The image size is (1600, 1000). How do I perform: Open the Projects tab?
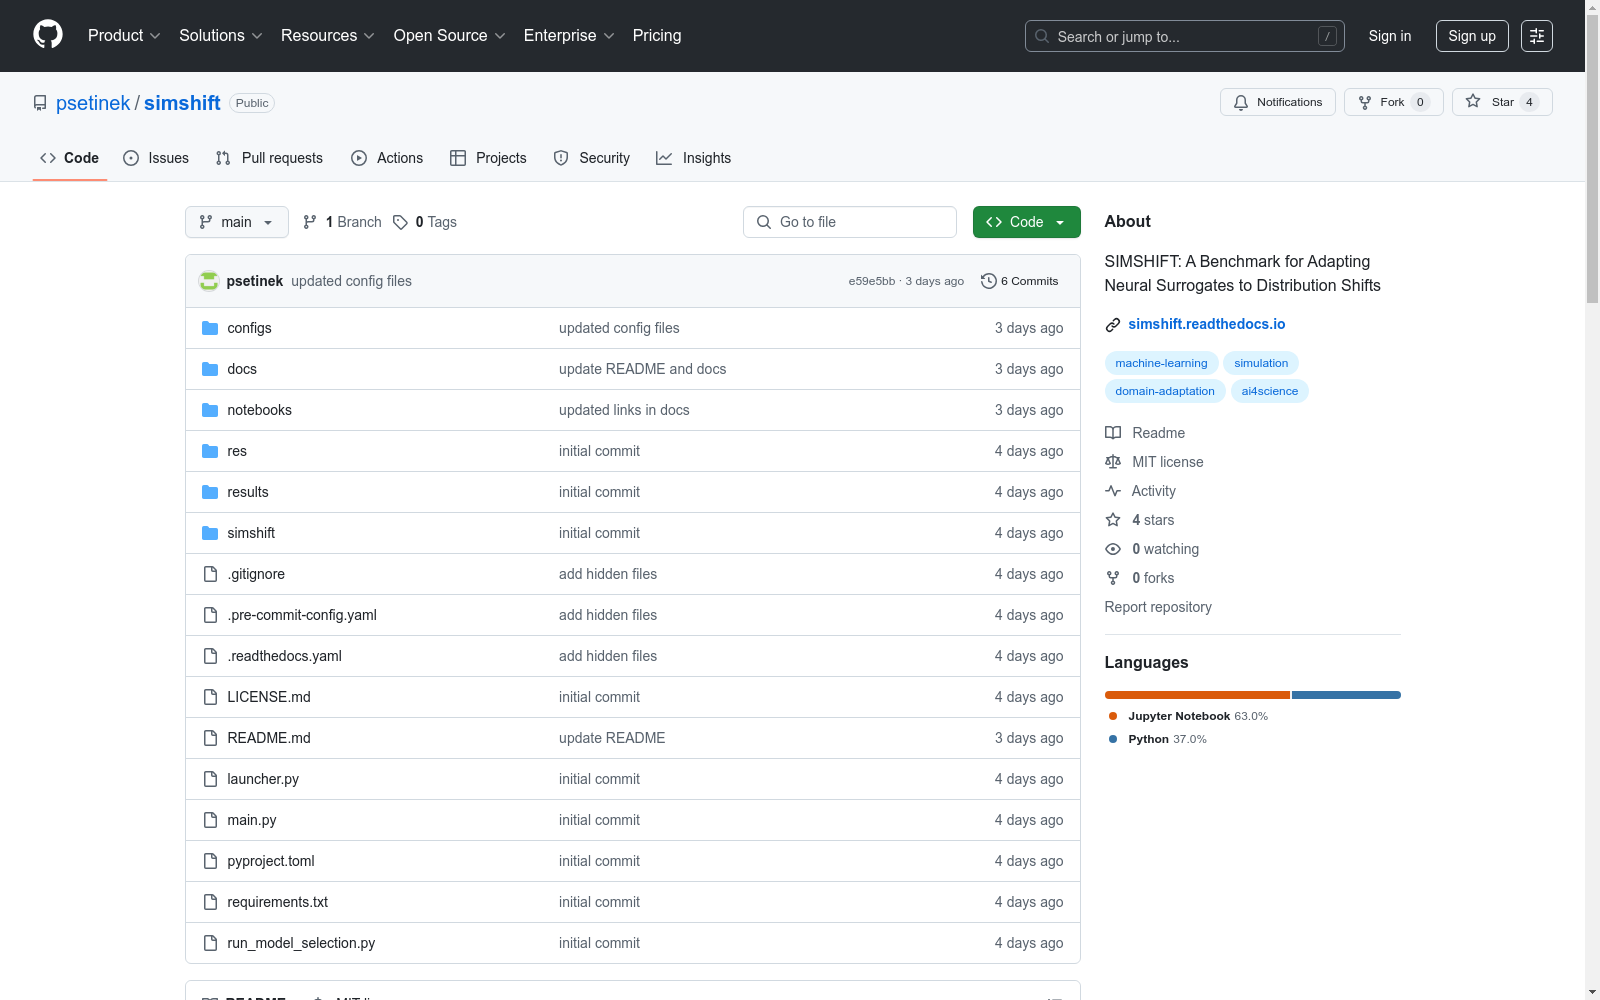tap(488, 158)
